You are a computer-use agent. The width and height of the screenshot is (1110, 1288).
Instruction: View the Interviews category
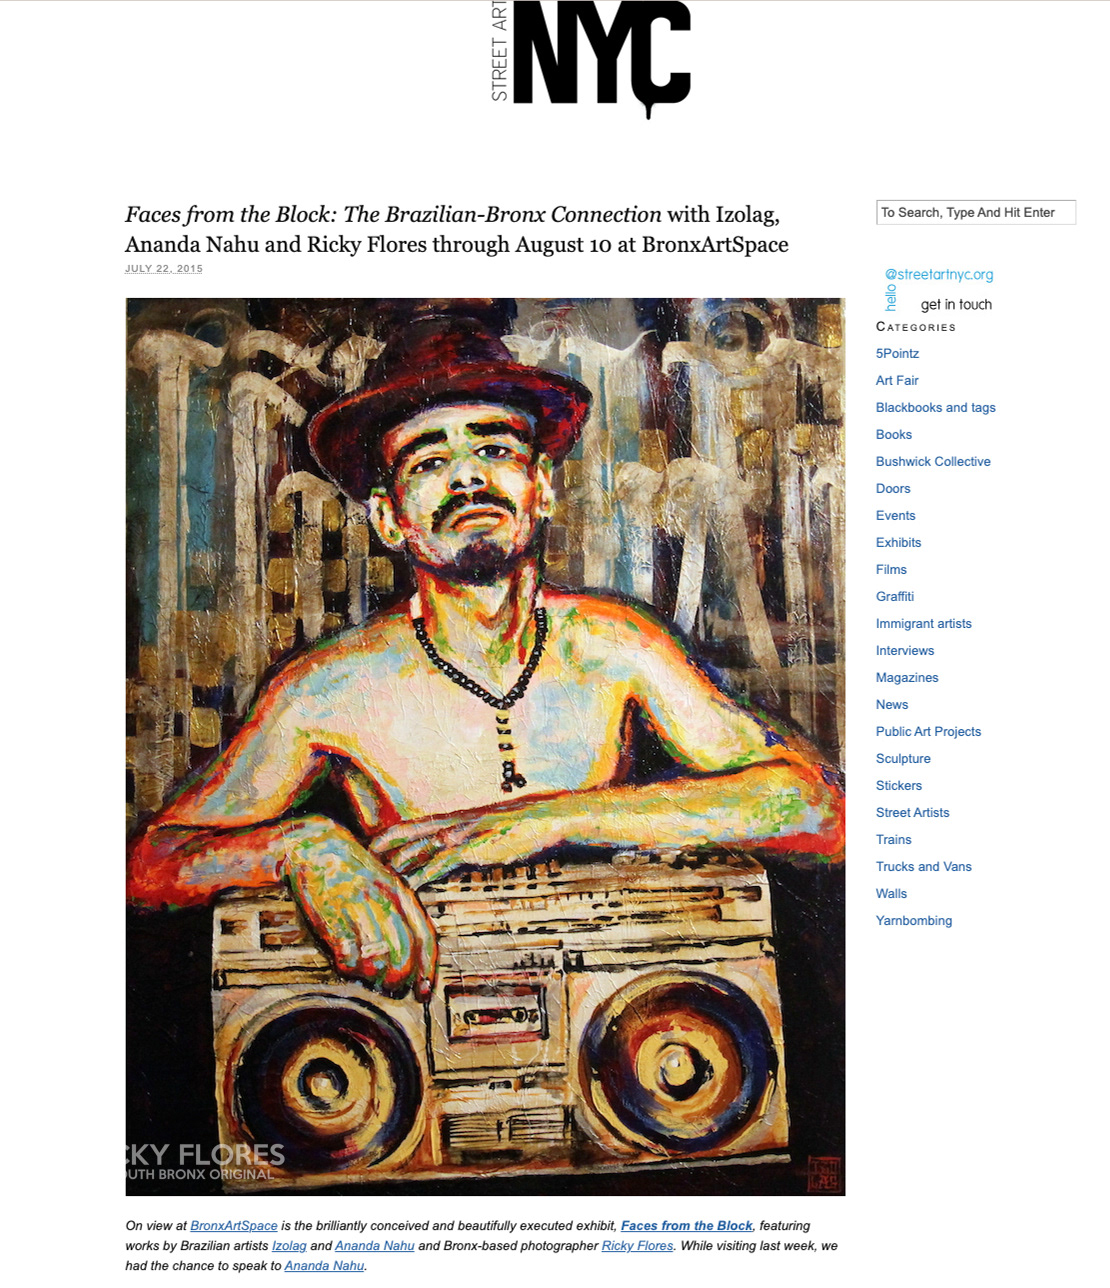[x=905, y=650]
